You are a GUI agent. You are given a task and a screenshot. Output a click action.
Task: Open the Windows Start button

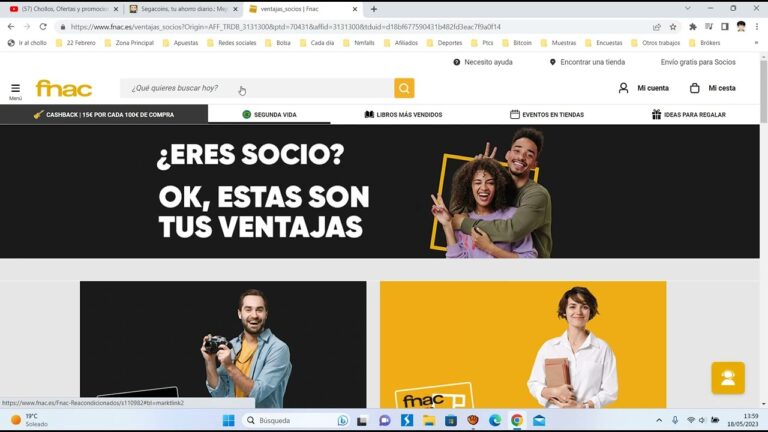(228, 420)
